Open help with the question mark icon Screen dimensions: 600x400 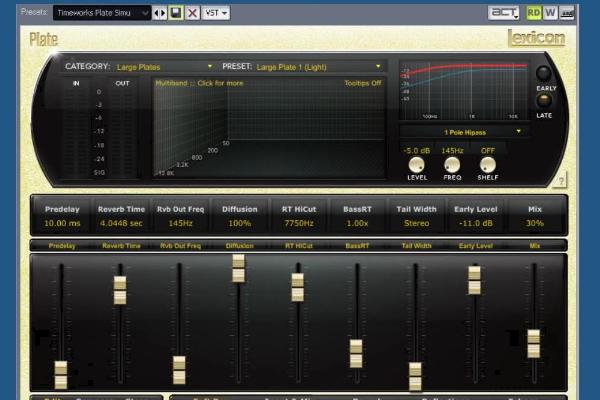[x=561, y=181]
